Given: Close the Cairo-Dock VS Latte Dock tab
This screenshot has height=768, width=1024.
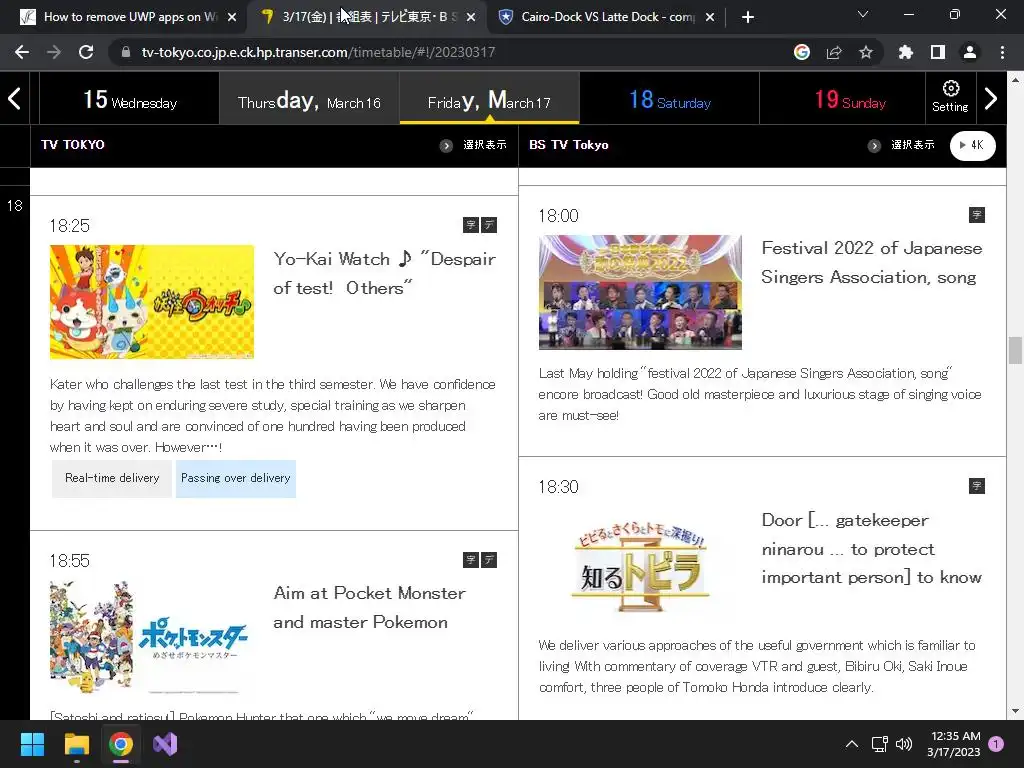Looking at the screenshot, I should coord(710,17).
